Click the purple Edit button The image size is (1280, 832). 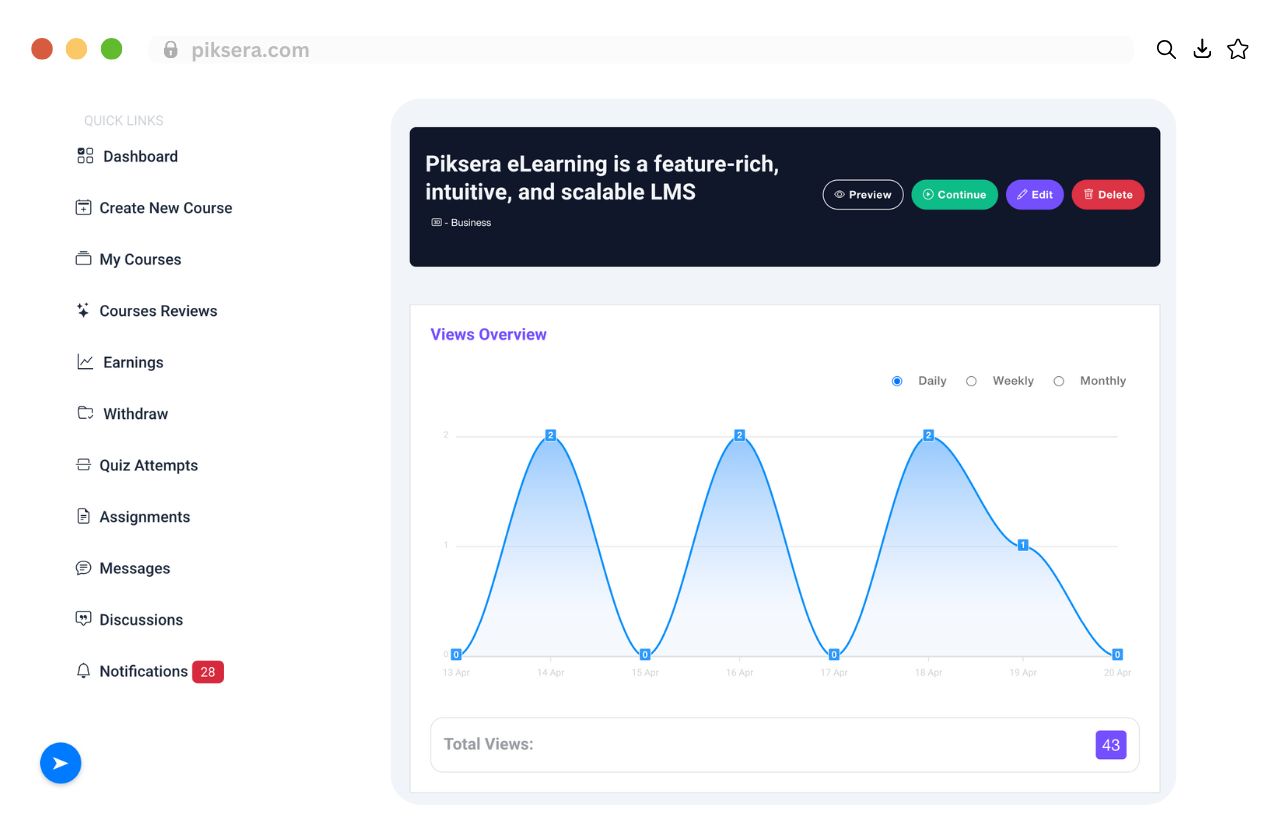[x=1035, y=195]
